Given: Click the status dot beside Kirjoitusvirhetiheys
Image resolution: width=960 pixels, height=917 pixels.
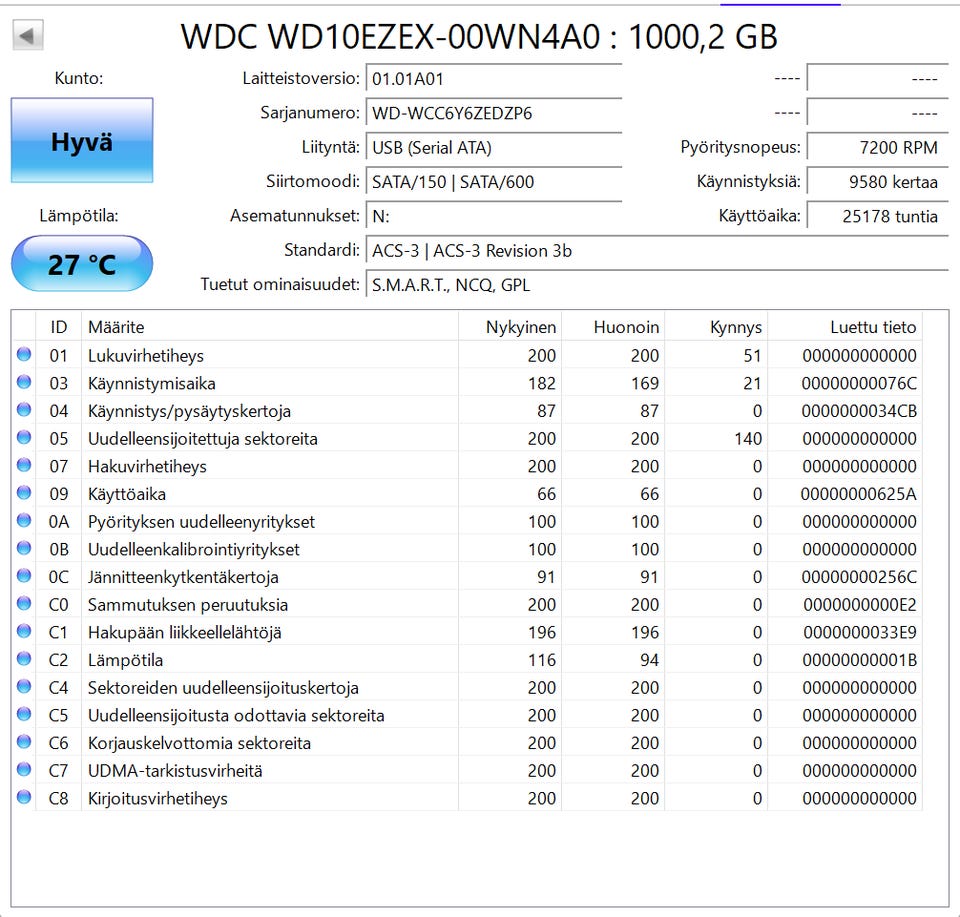Looking at the screenshot, I should tap(24, 797).
